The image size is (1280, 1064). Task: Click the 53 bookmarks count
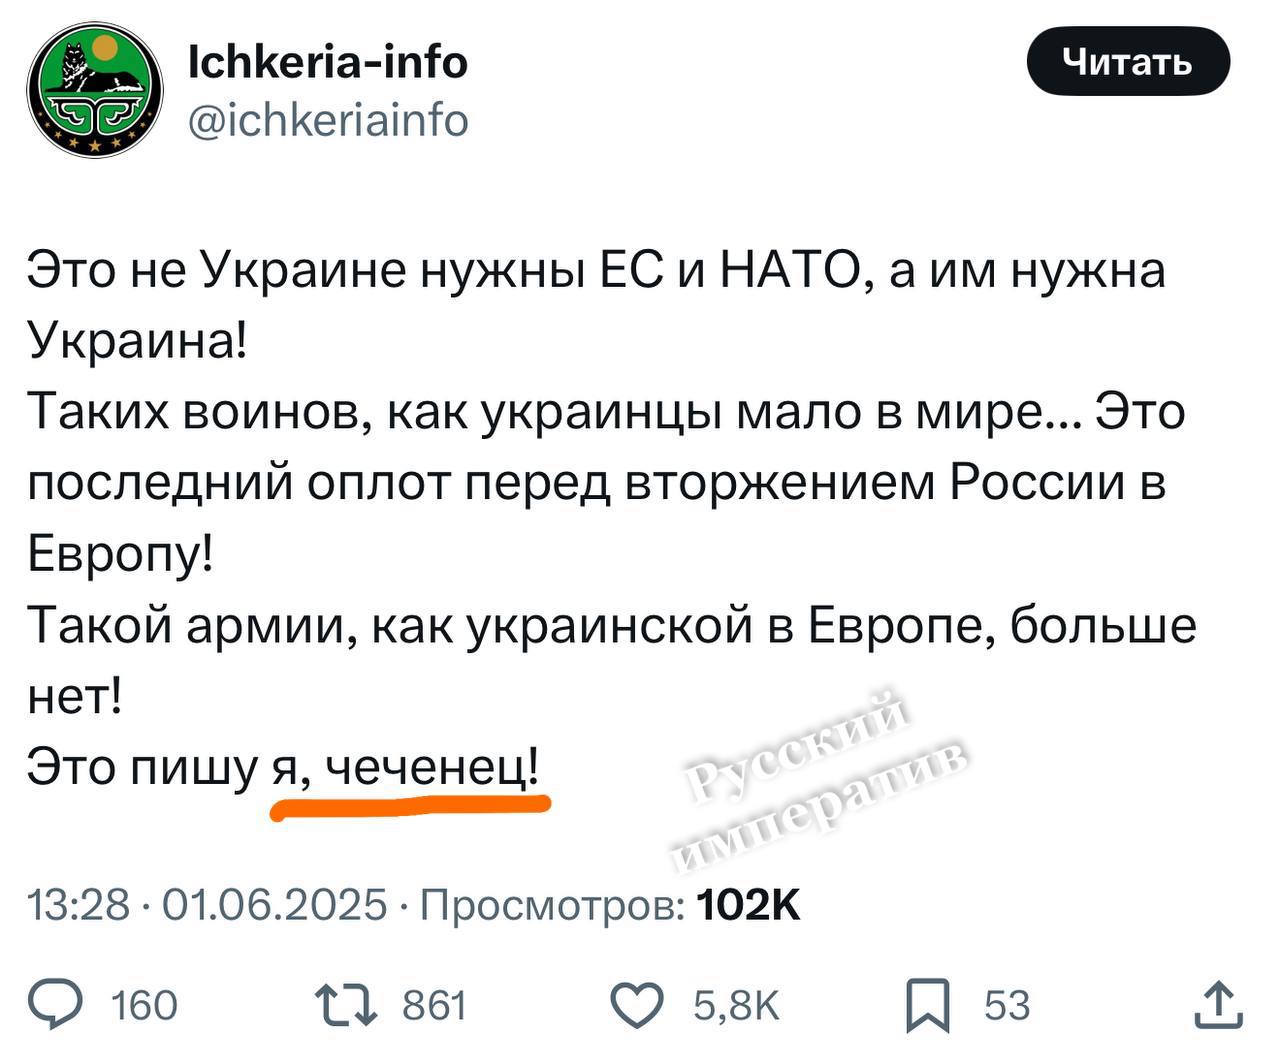[1006, 1005]
